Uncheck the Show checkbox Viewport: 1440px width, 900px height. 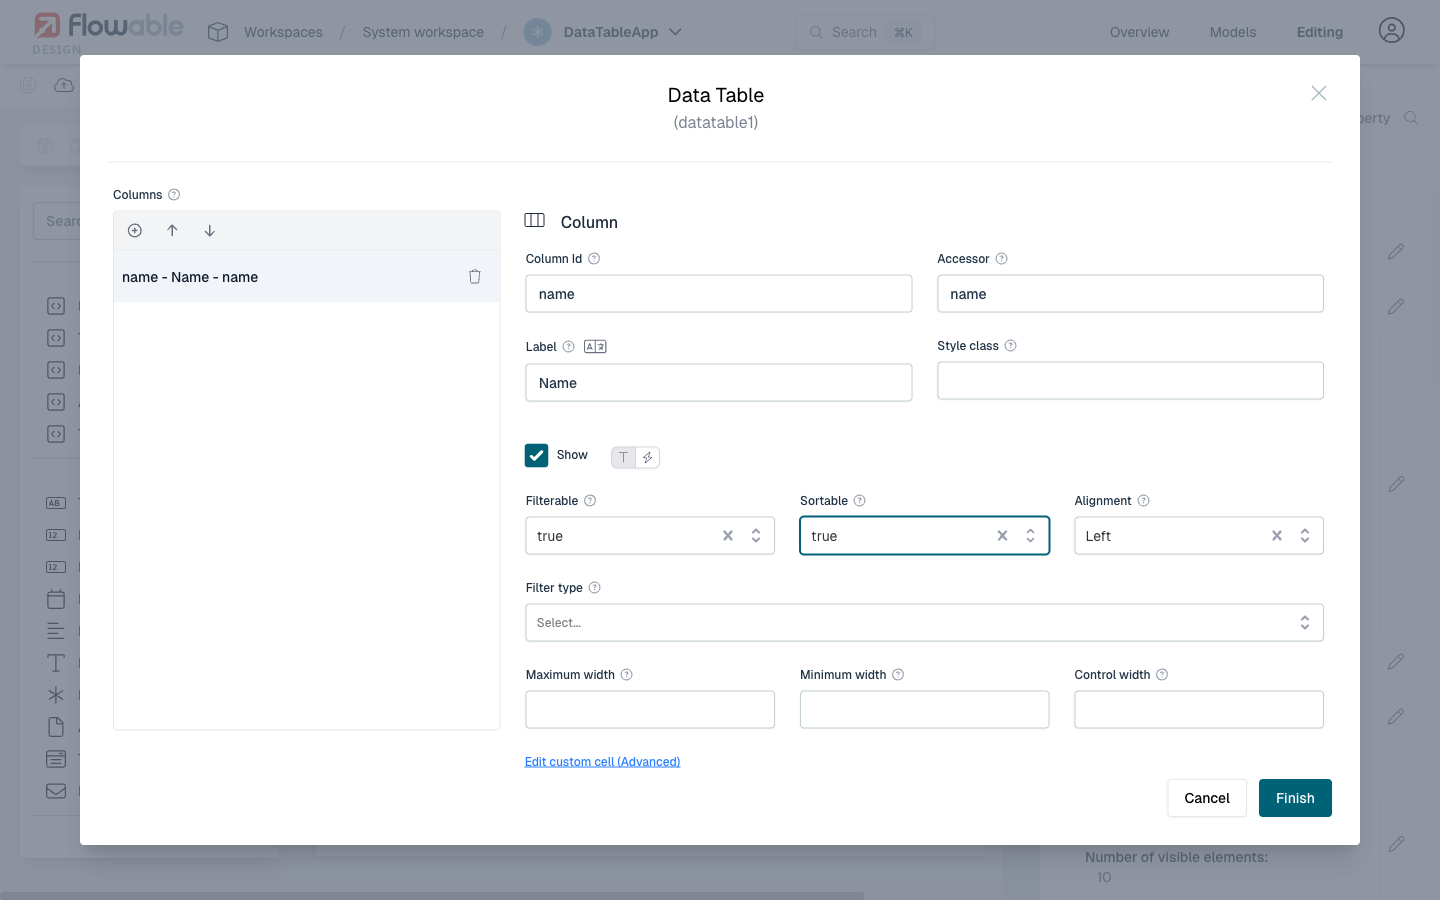point(537,455)
